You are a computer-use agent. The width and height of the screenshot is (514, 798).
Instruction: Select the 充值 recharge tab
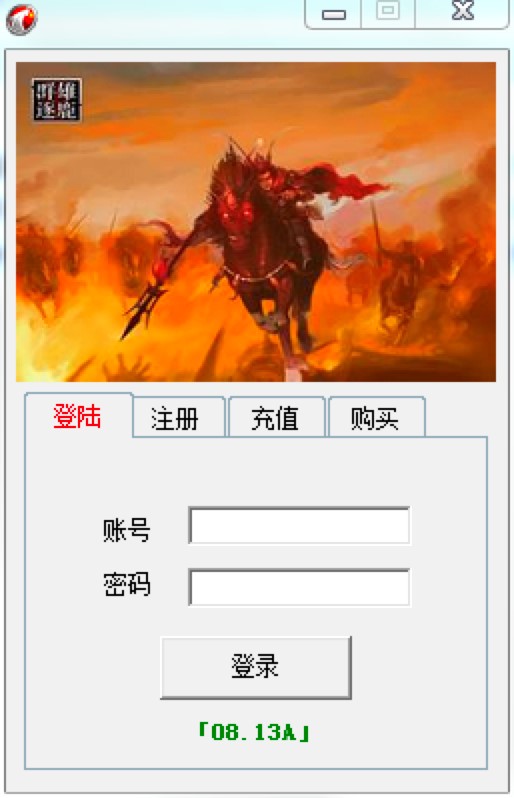[275, 418]
